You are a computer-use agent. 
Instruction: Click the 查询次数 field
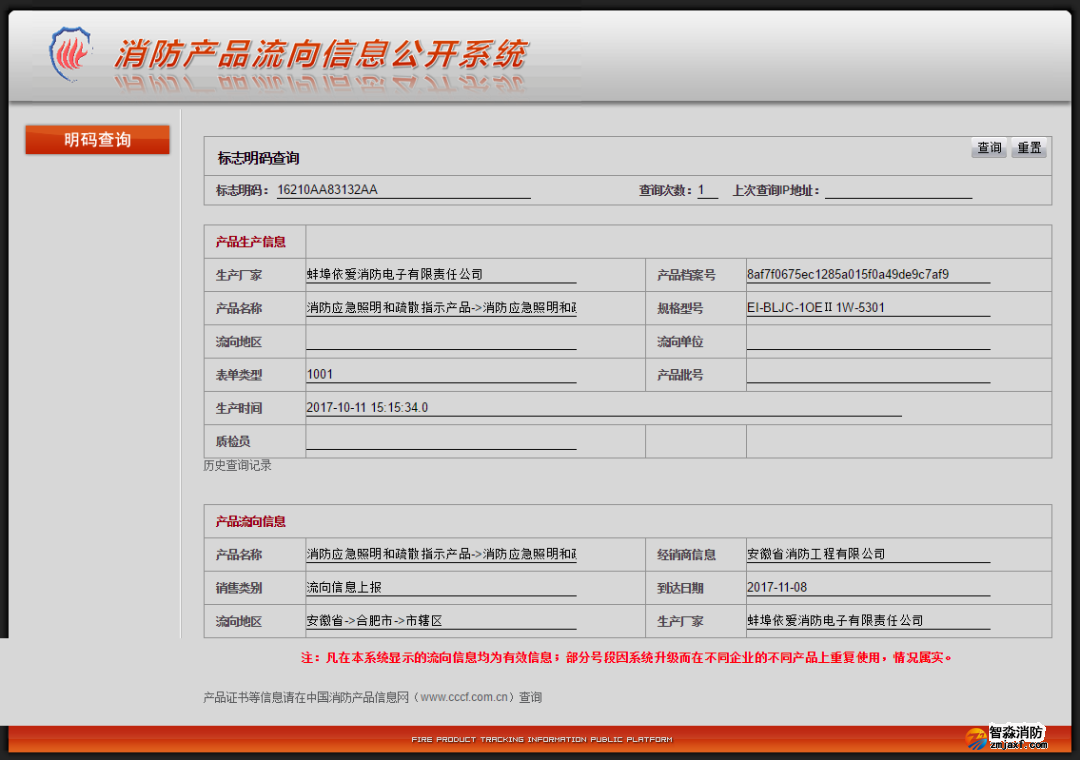click(707, 190)
